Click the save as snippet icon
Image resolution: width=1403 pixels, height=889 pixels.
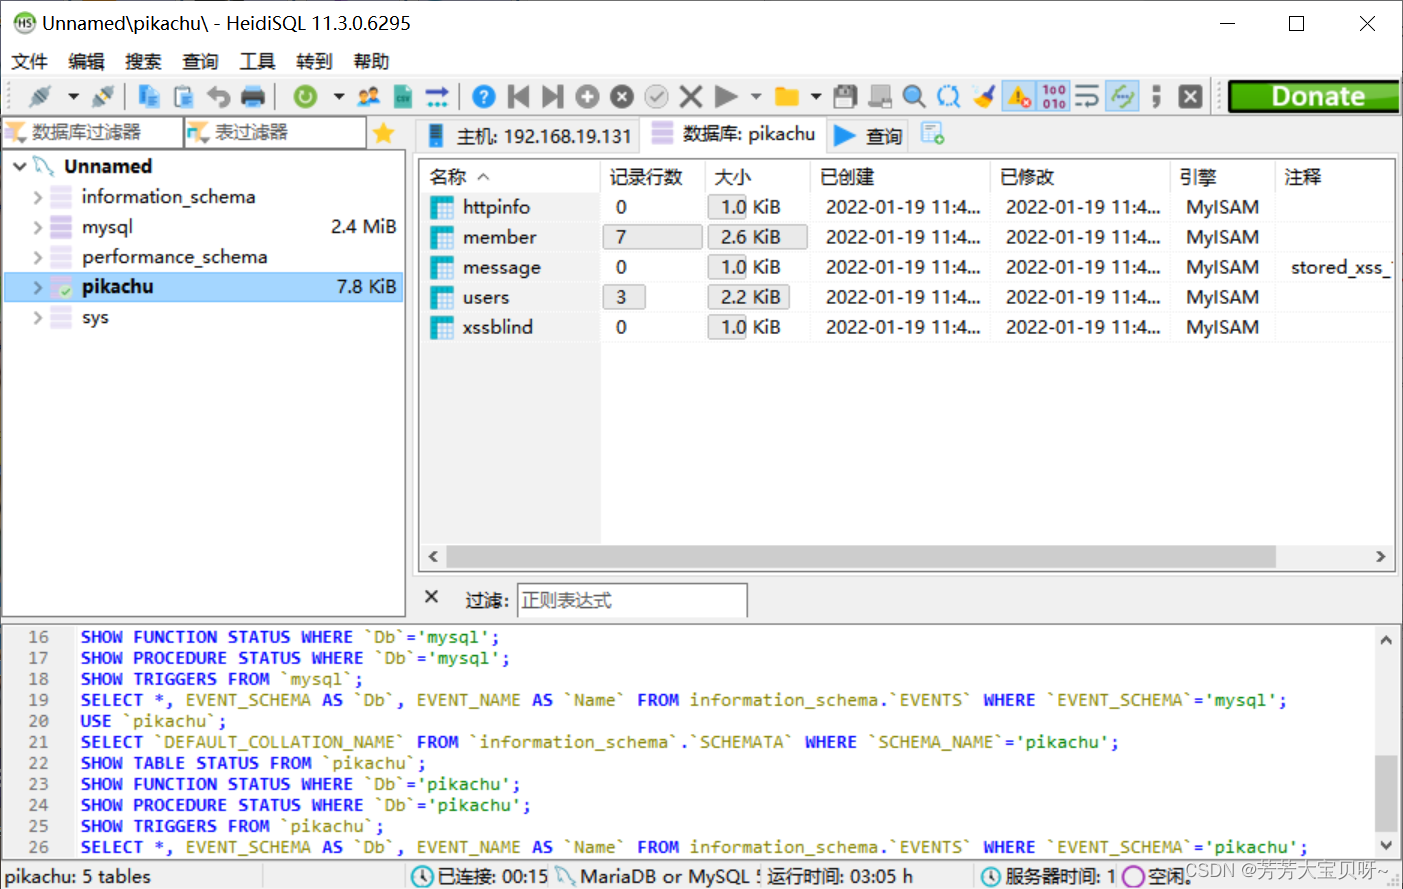tap(879, 96)
